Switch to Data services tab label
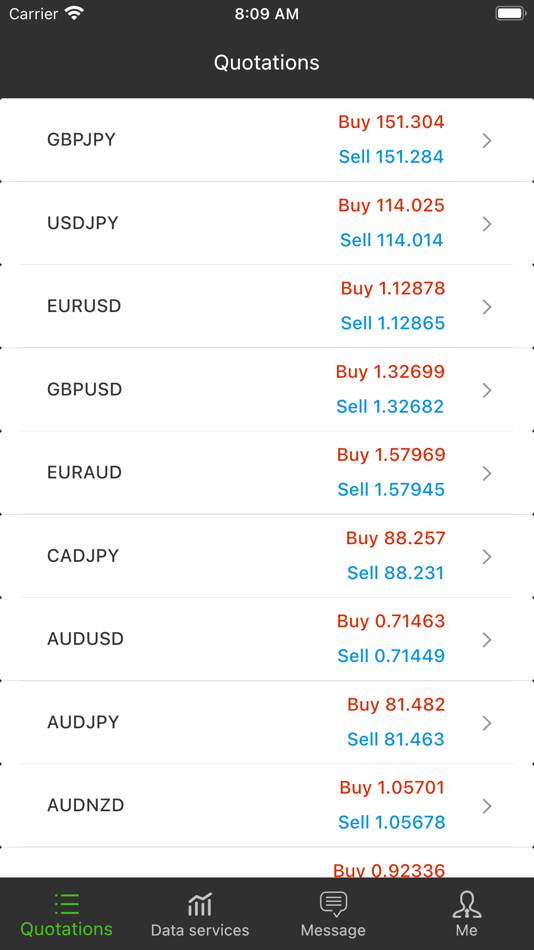Image resolution: width=534 pixels, height=950 pixels. (200, 930)
